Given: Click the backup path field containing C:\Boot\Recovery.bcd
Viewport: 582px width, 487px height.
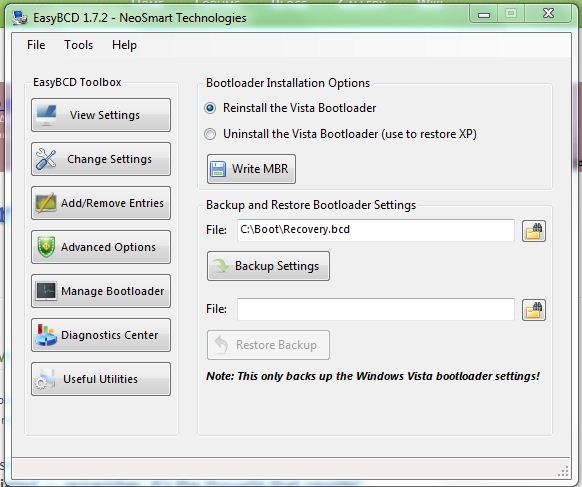Looking at the screenshot, I should pos(376,230).
